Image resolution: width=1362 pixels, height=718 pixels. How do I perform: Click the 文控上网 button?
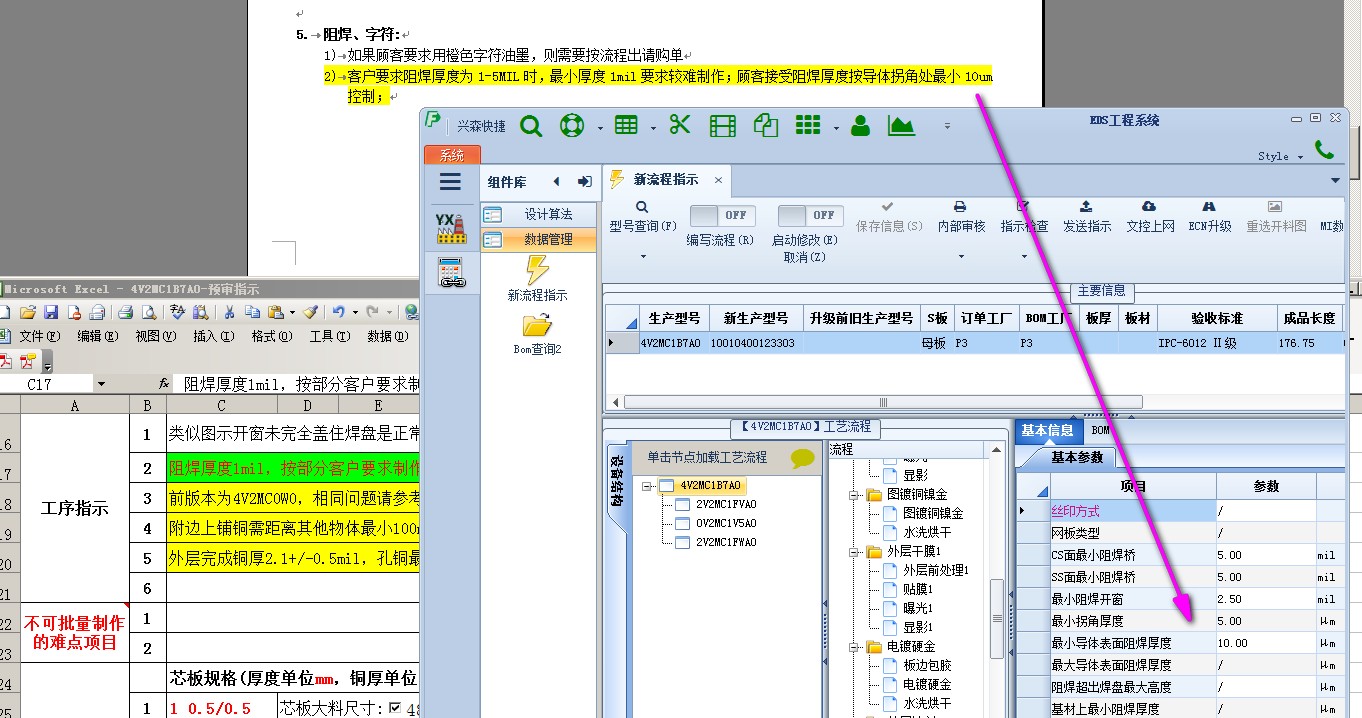[x=1150, y=218]
